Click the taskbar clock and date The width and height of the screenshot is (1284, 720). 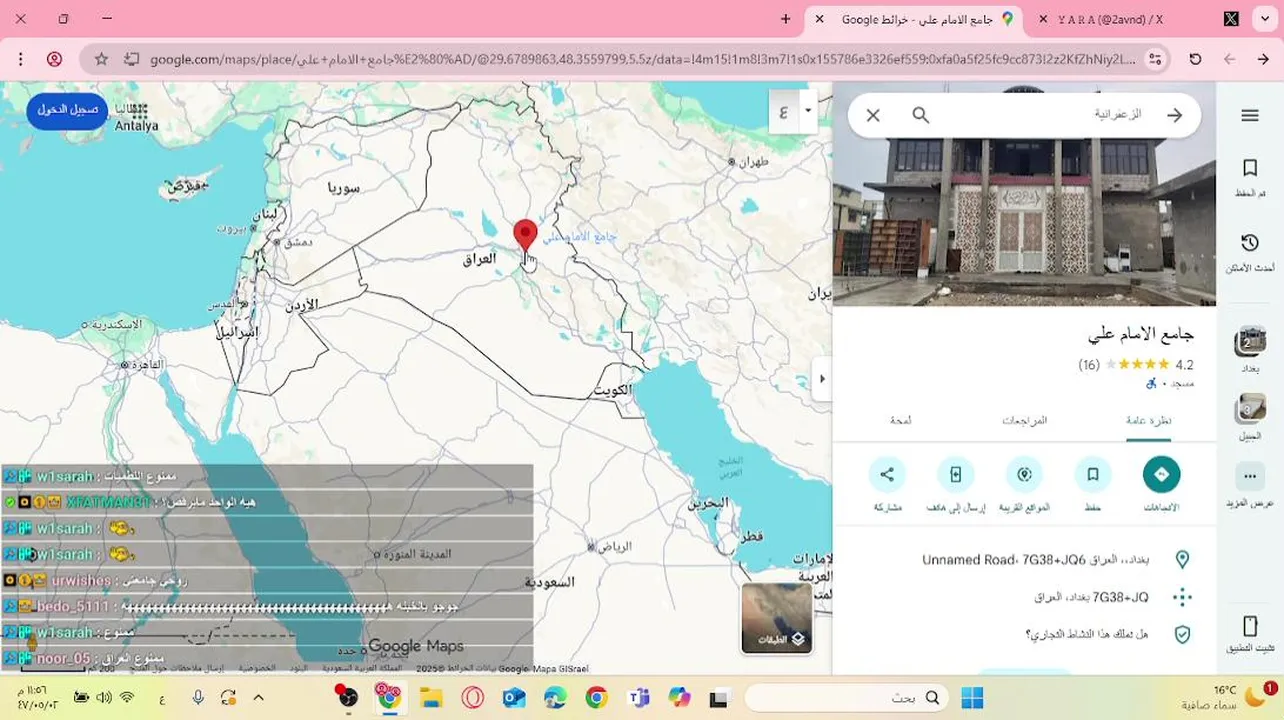tap(37, 697)
